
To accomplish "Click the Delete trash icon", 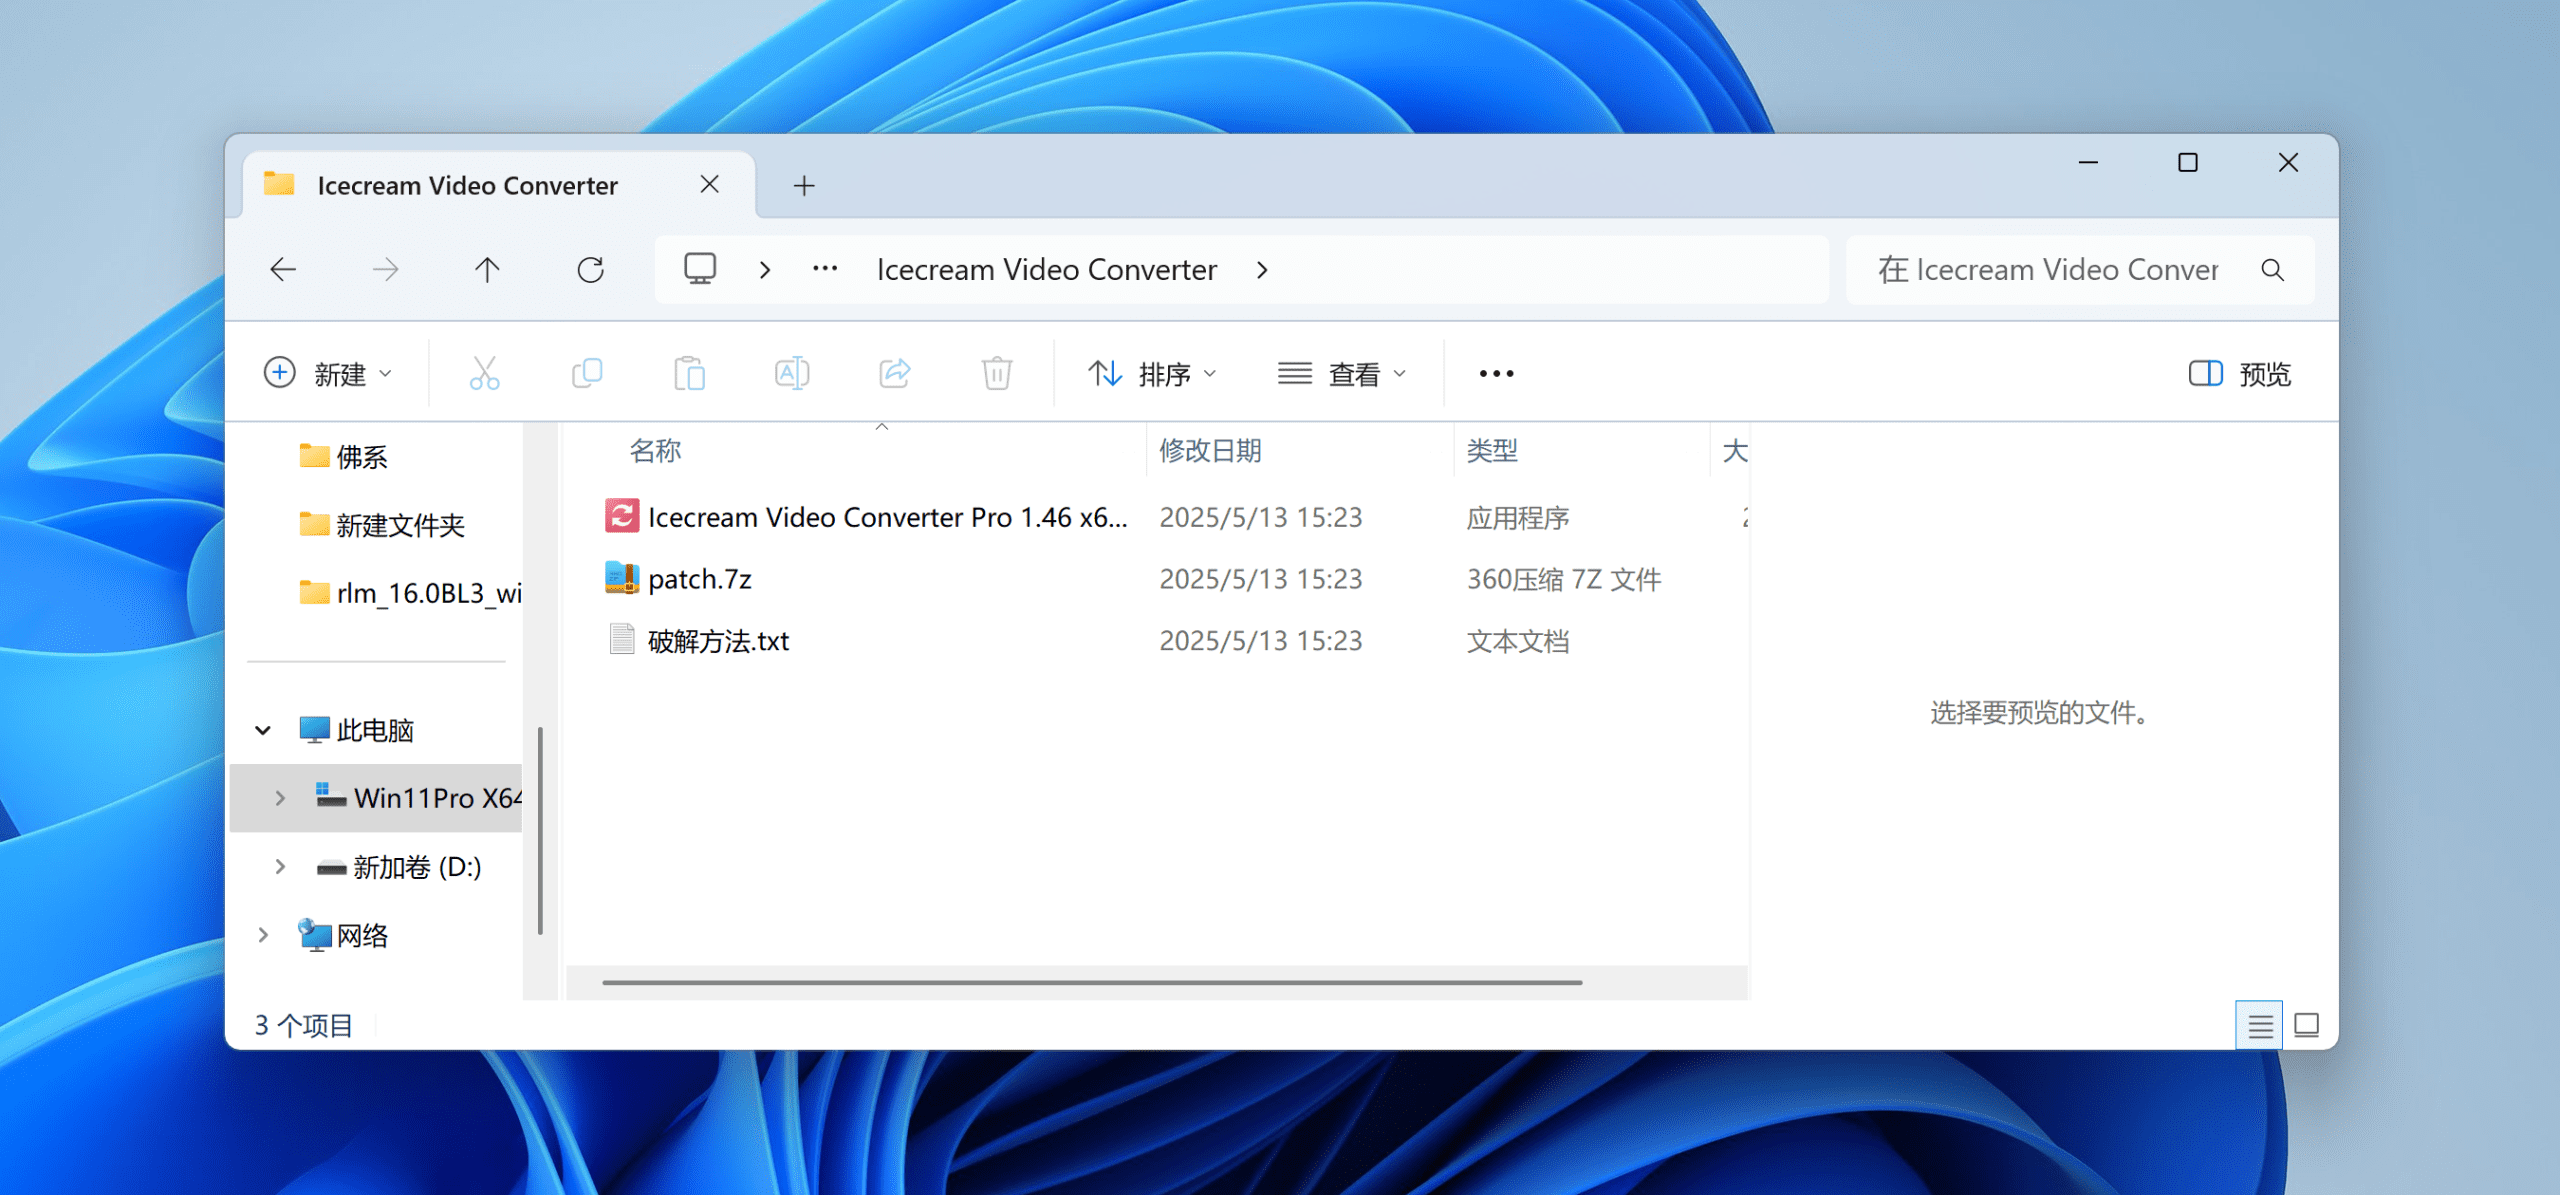I will 996,374.
